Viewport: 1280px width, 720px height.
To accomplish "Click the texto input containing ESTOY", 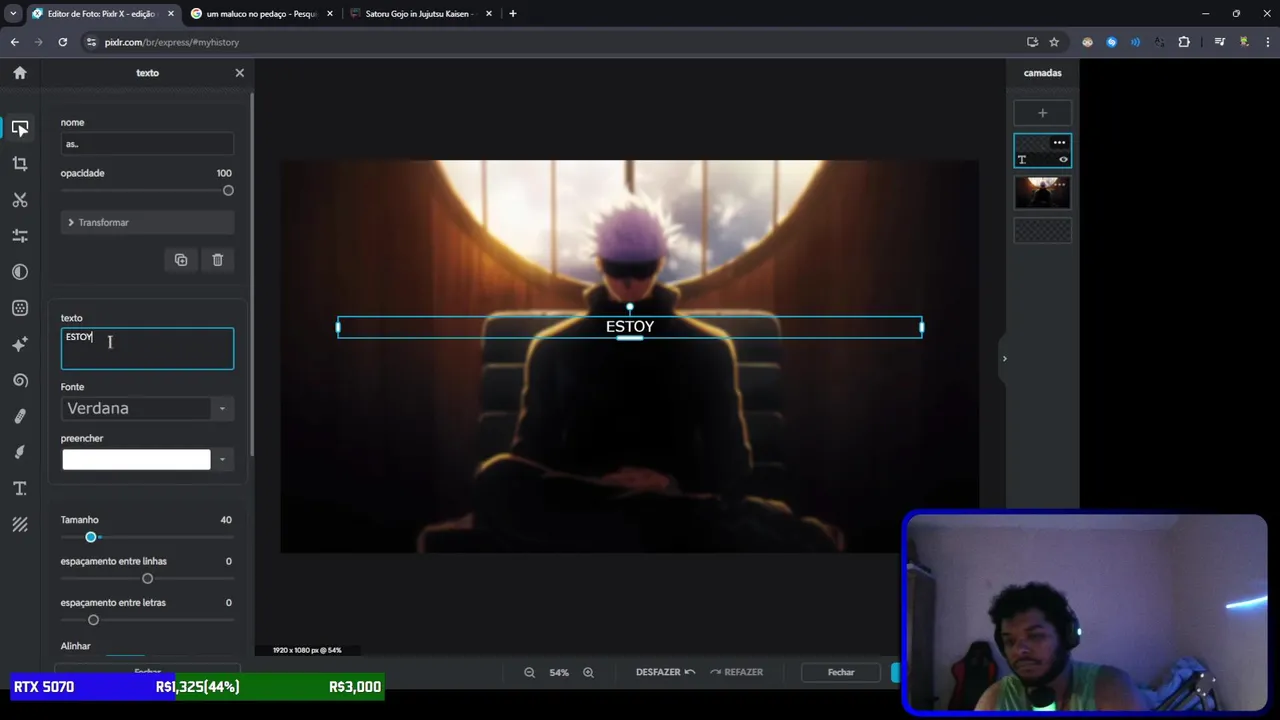I will (147, 349).
